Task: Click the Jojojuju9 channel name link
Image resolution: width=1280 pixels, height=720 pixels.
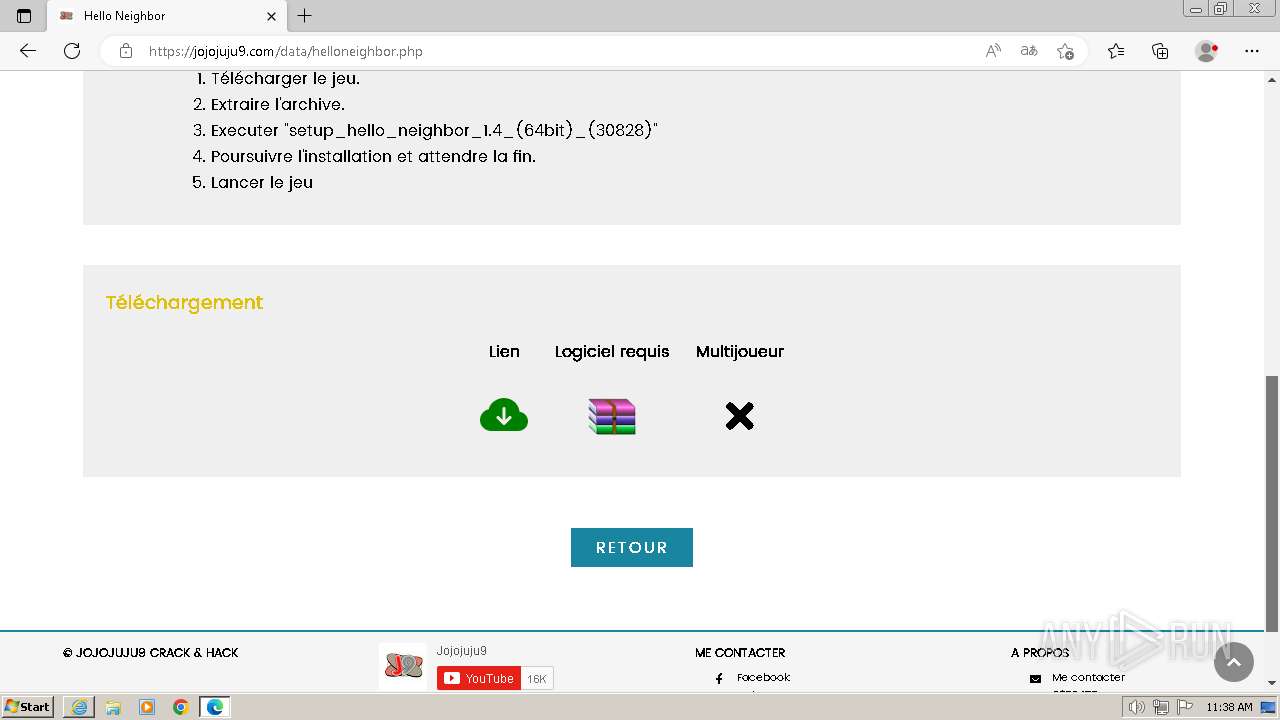Action: pos(461,651)
